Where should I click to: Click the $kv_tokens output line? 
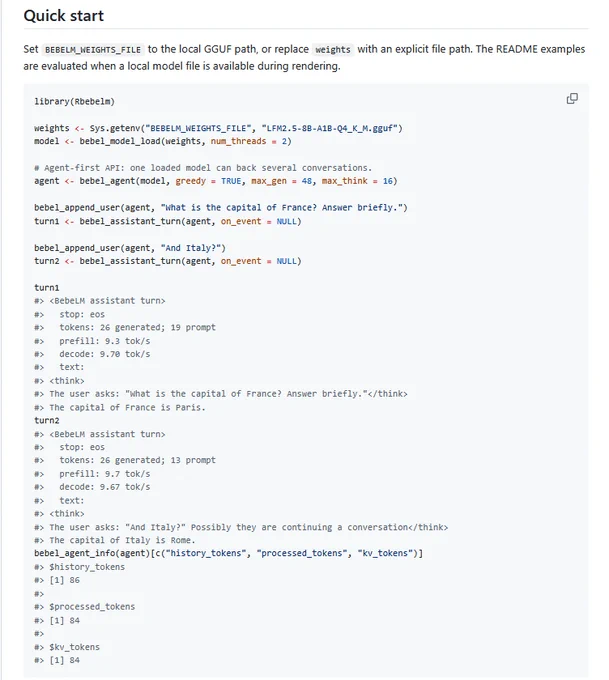tap(67, 647)
